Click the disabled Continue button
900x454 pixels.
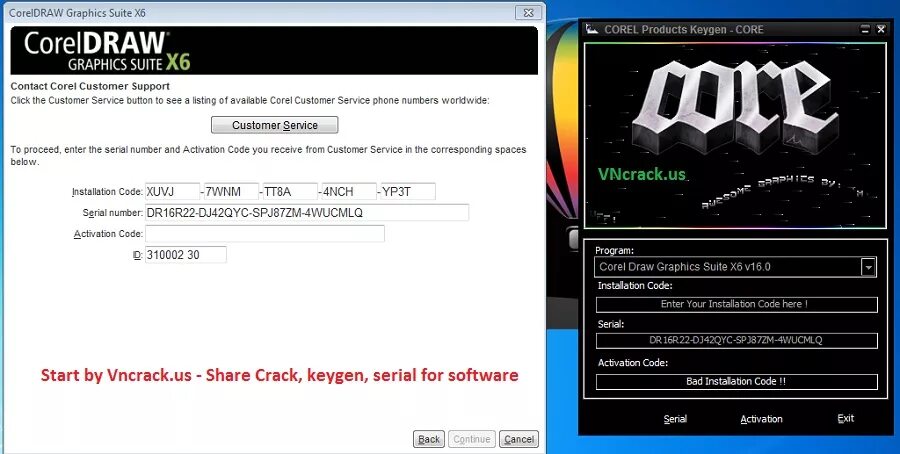[472, 439]
